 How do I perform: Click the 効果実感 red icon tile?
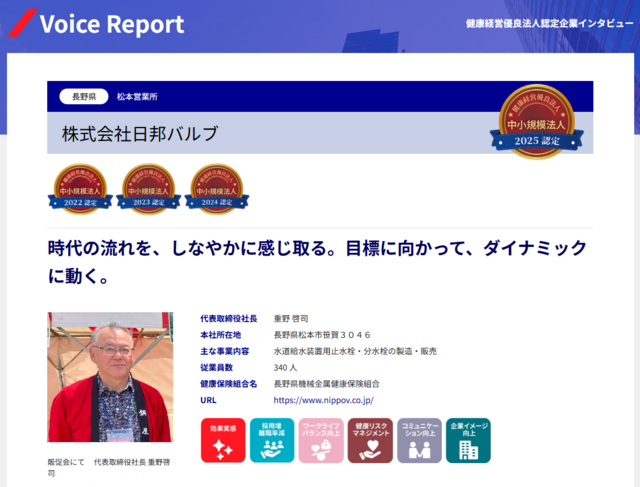point(222,440)
